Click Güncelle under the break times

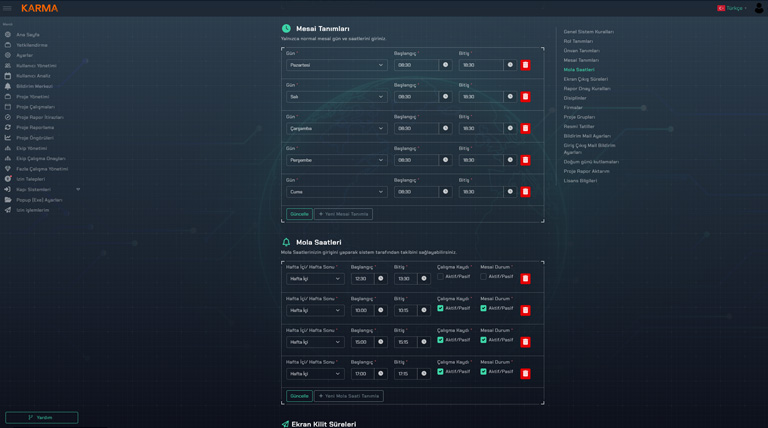(299, 396)
